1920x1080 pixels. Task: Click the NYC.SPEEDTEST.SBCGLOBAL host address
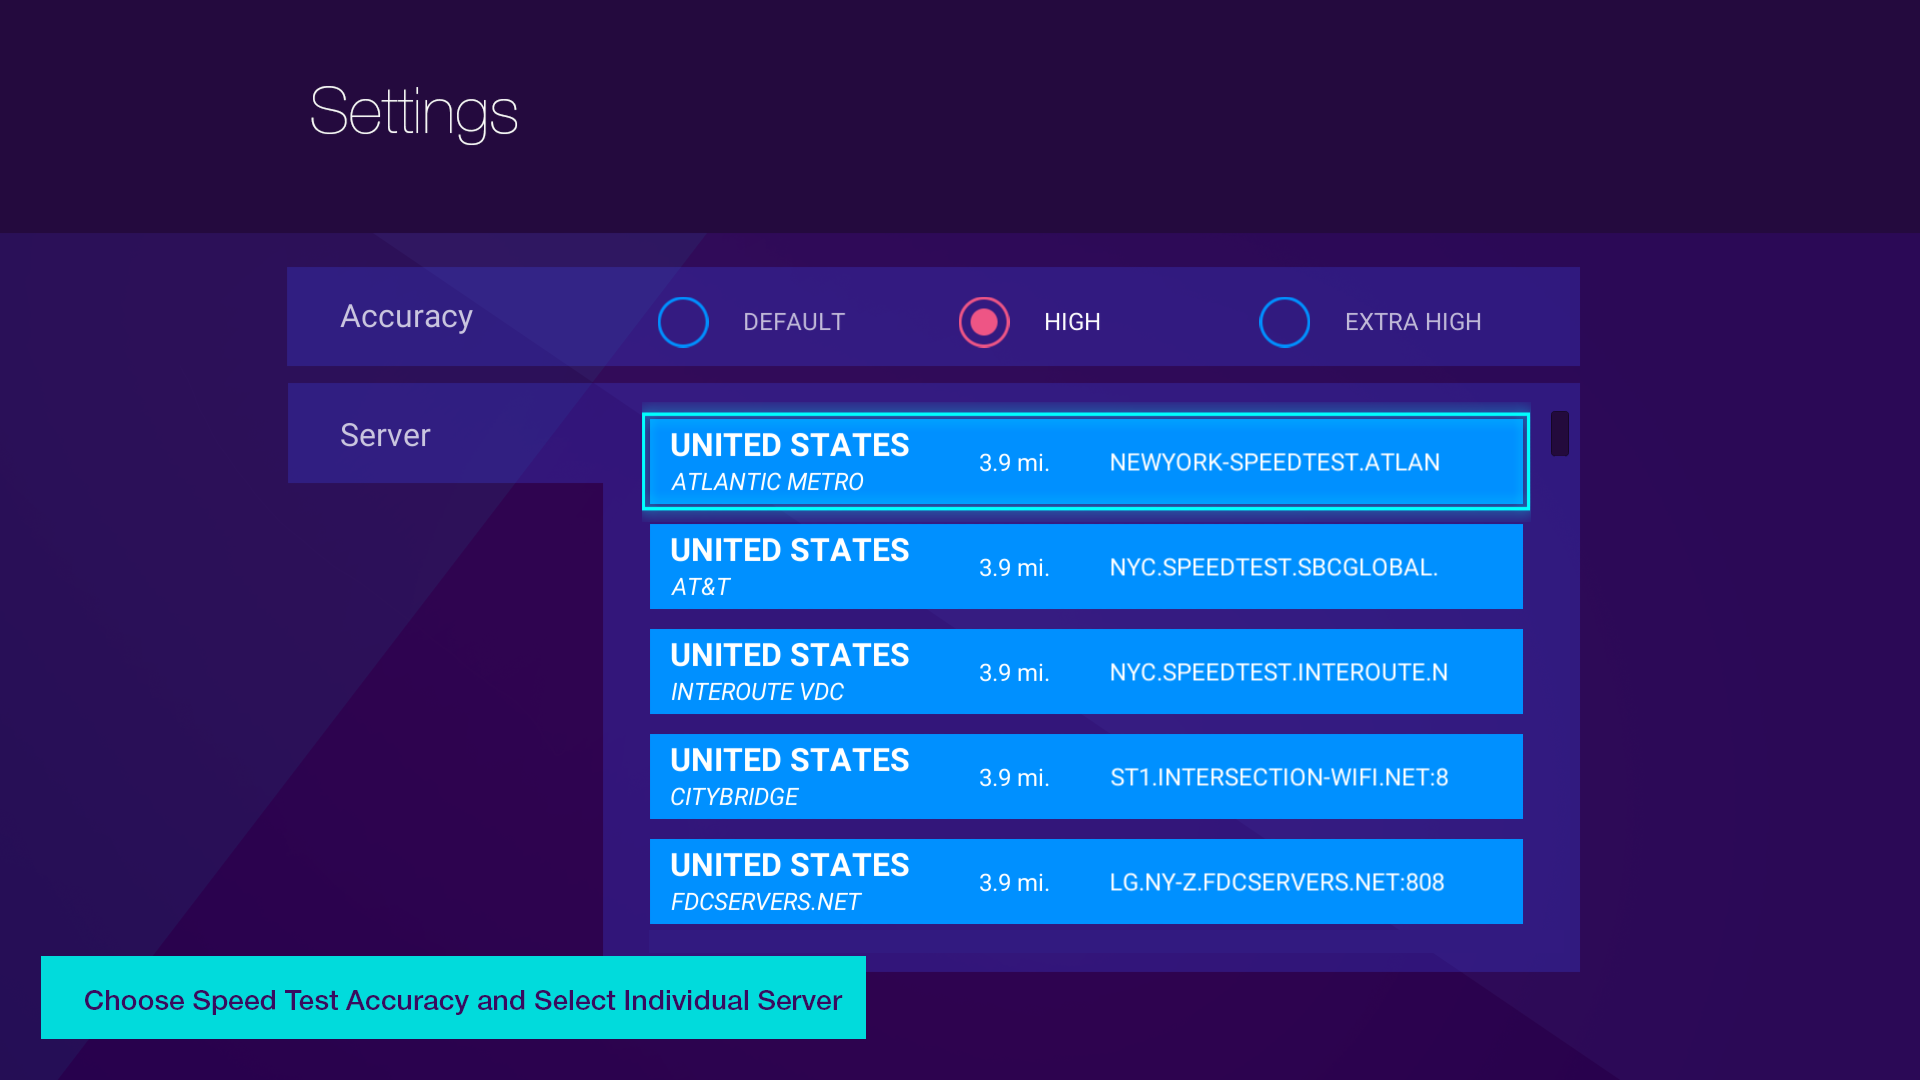pyautogui.click(x=1273, y=567)
